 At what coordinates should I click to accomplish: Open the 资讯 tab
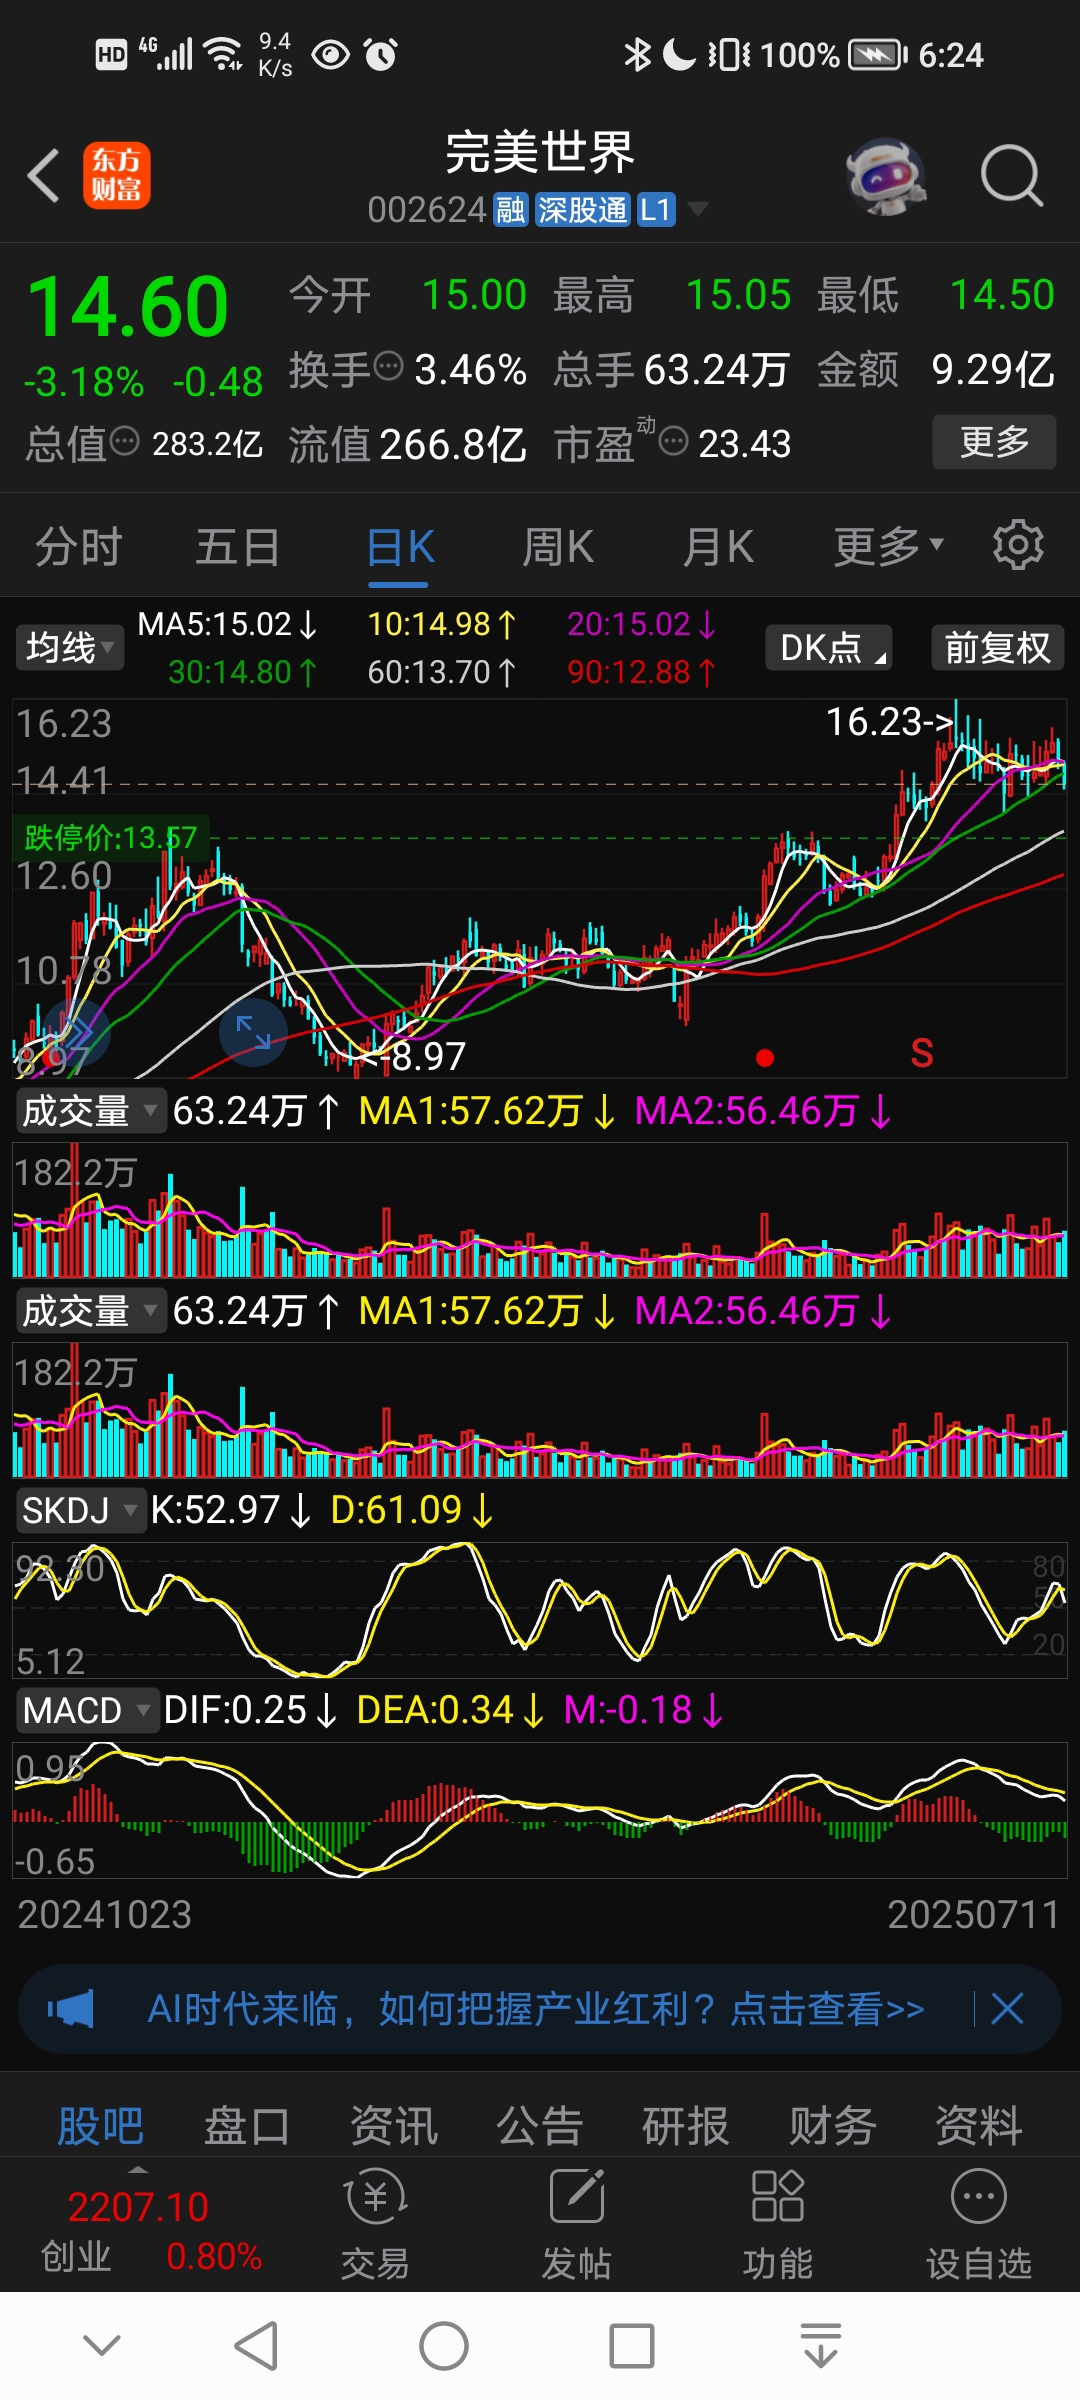pos(394,2126)
